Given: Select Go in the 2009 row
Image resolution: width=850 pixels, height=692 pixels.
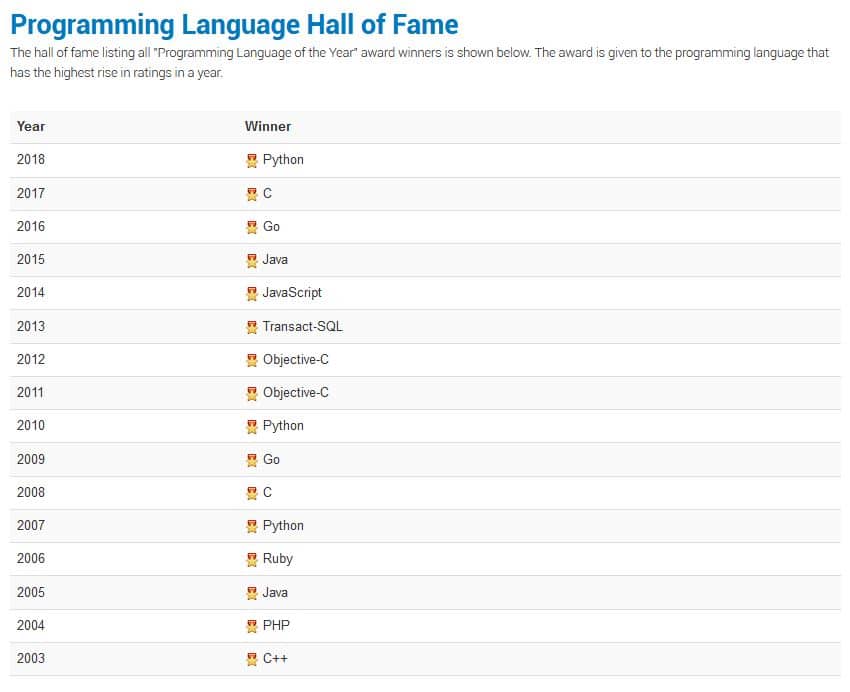Looking at the screenshot, I should [271, 460].
